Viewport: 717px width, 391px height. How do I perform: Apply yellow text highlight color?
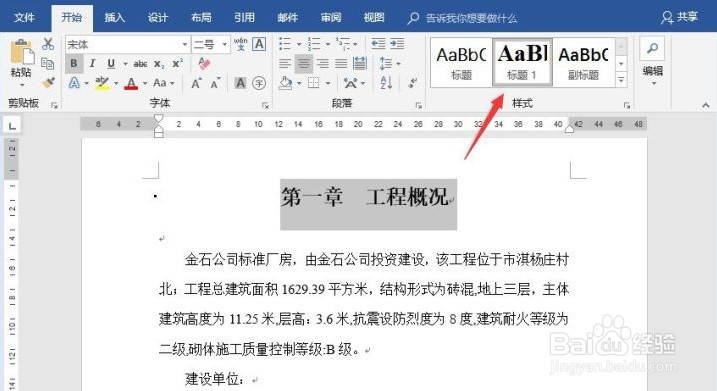pyautogui.click(x=102, y=83)
